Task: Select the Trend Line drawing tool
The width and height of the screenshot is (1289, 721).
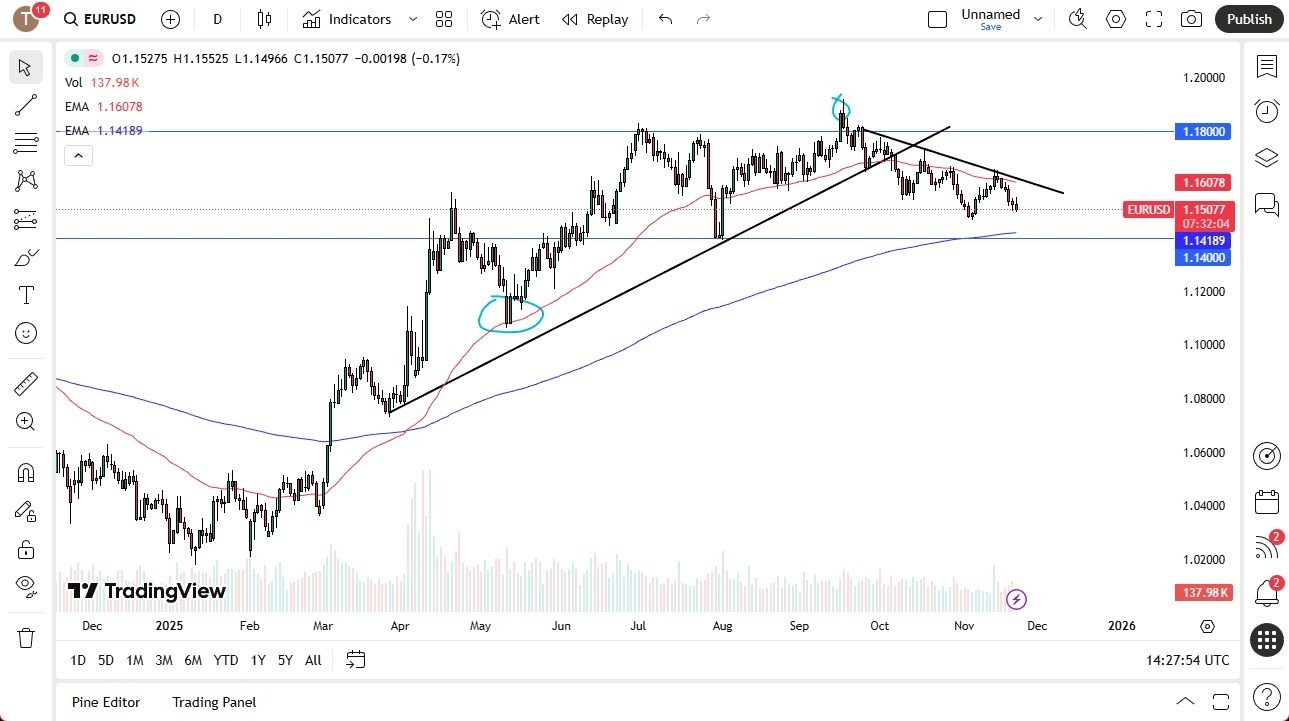Action: tap(26, 105)
